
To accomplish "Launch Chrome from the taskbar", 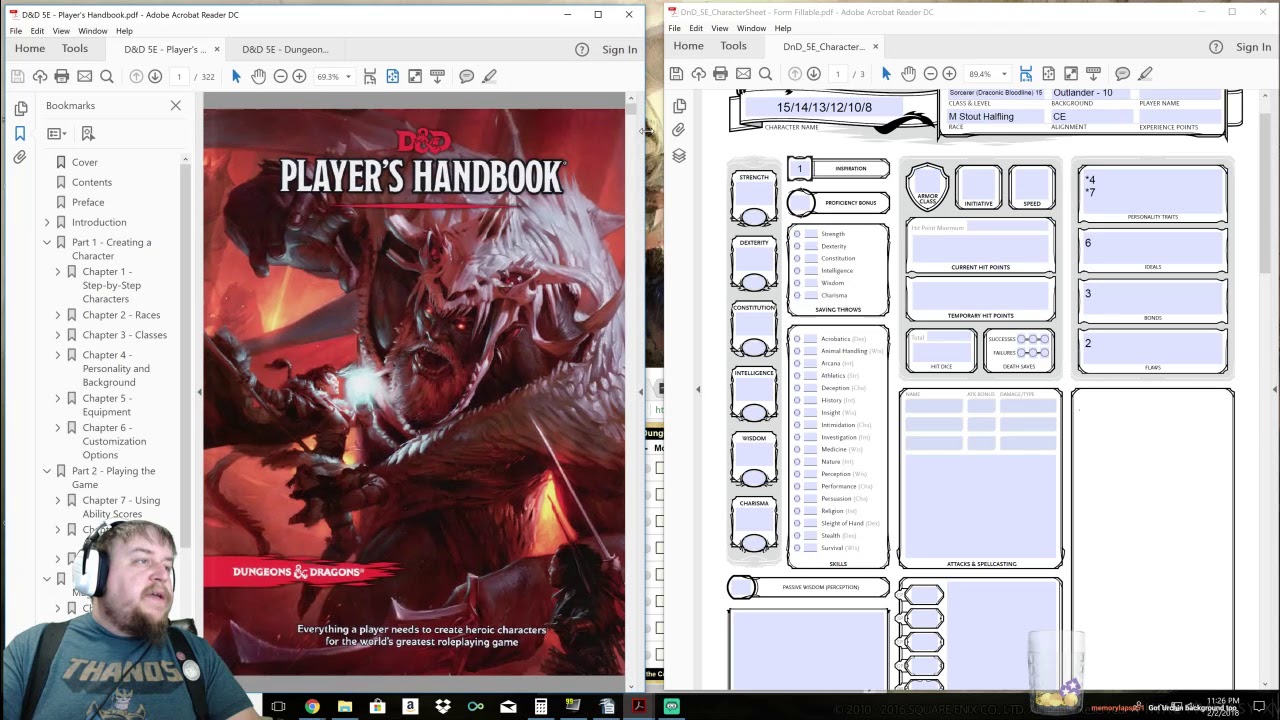I will point(312,707).
